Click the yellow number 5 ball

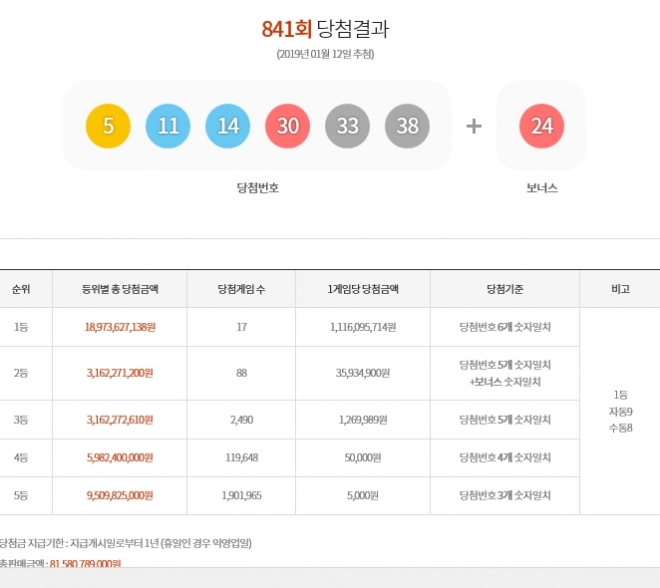click(x=109, y=126)
